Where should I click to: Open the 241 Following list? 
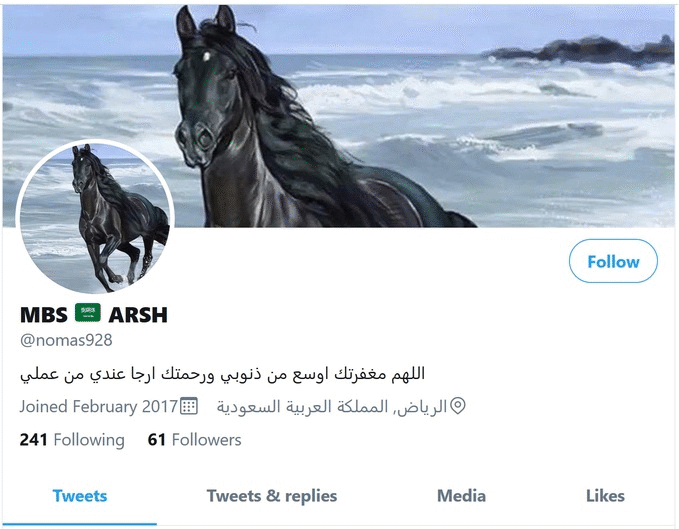click(72, 440)
